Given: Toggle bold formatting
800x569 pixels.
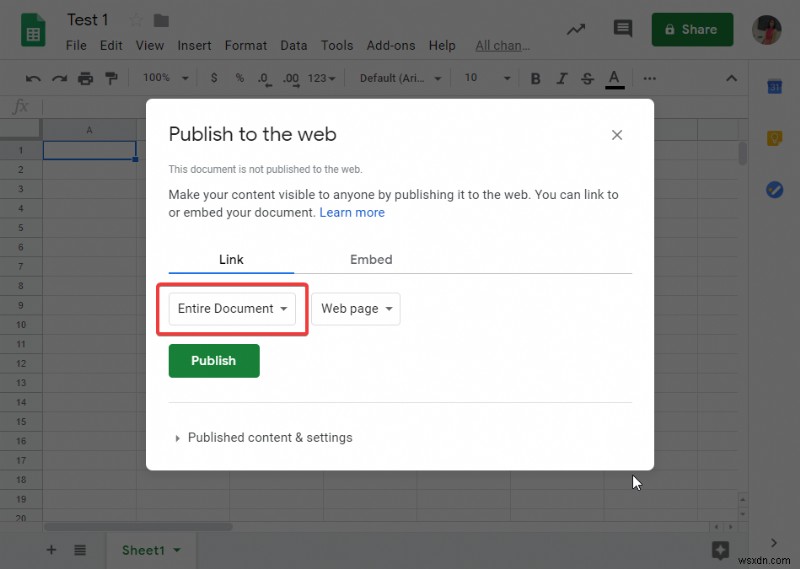Looking at the screenshot, I should 536,78.
